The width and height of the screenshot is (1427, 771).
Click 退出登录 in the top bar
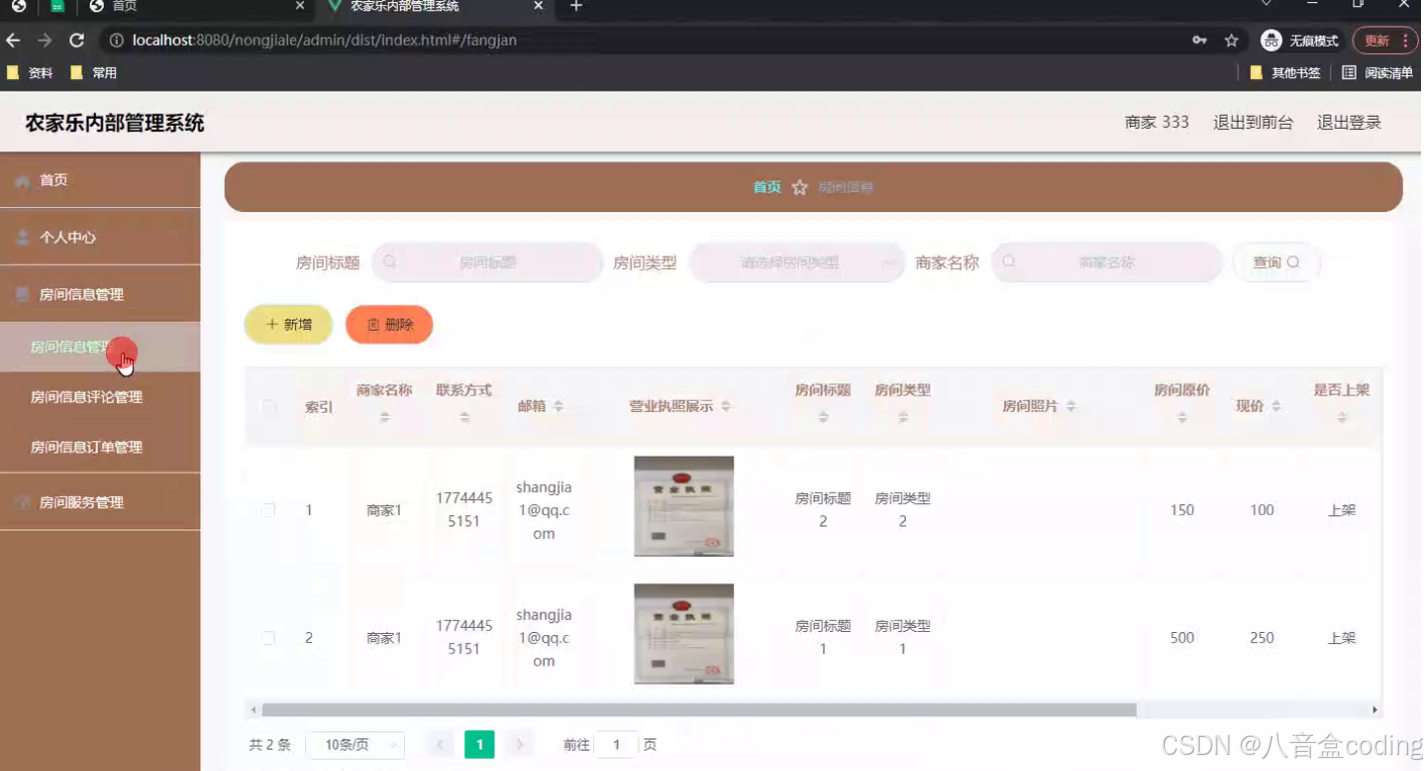point(1348,121)
